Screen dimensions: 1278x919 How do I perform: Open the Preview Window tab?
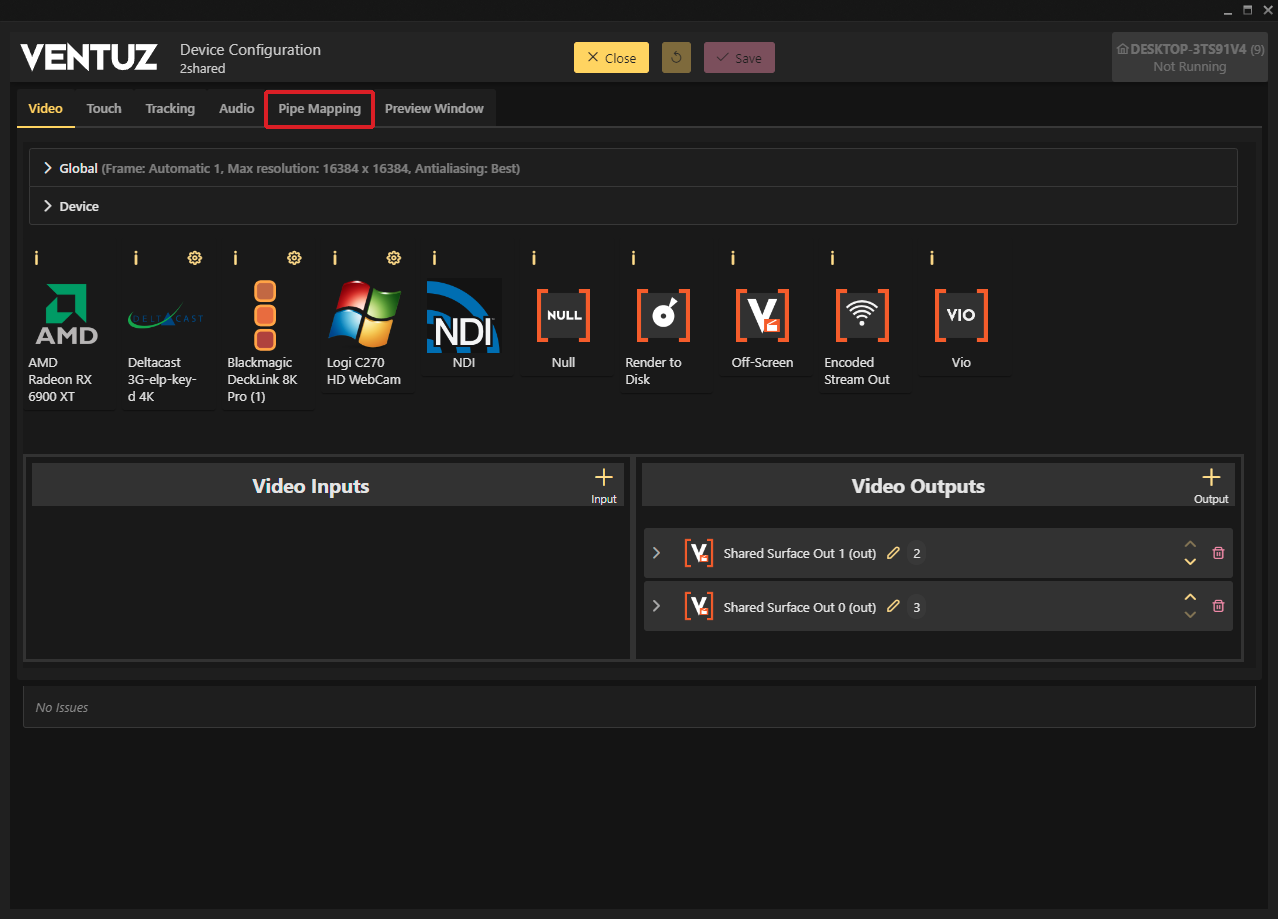click(x=434, y=108)
